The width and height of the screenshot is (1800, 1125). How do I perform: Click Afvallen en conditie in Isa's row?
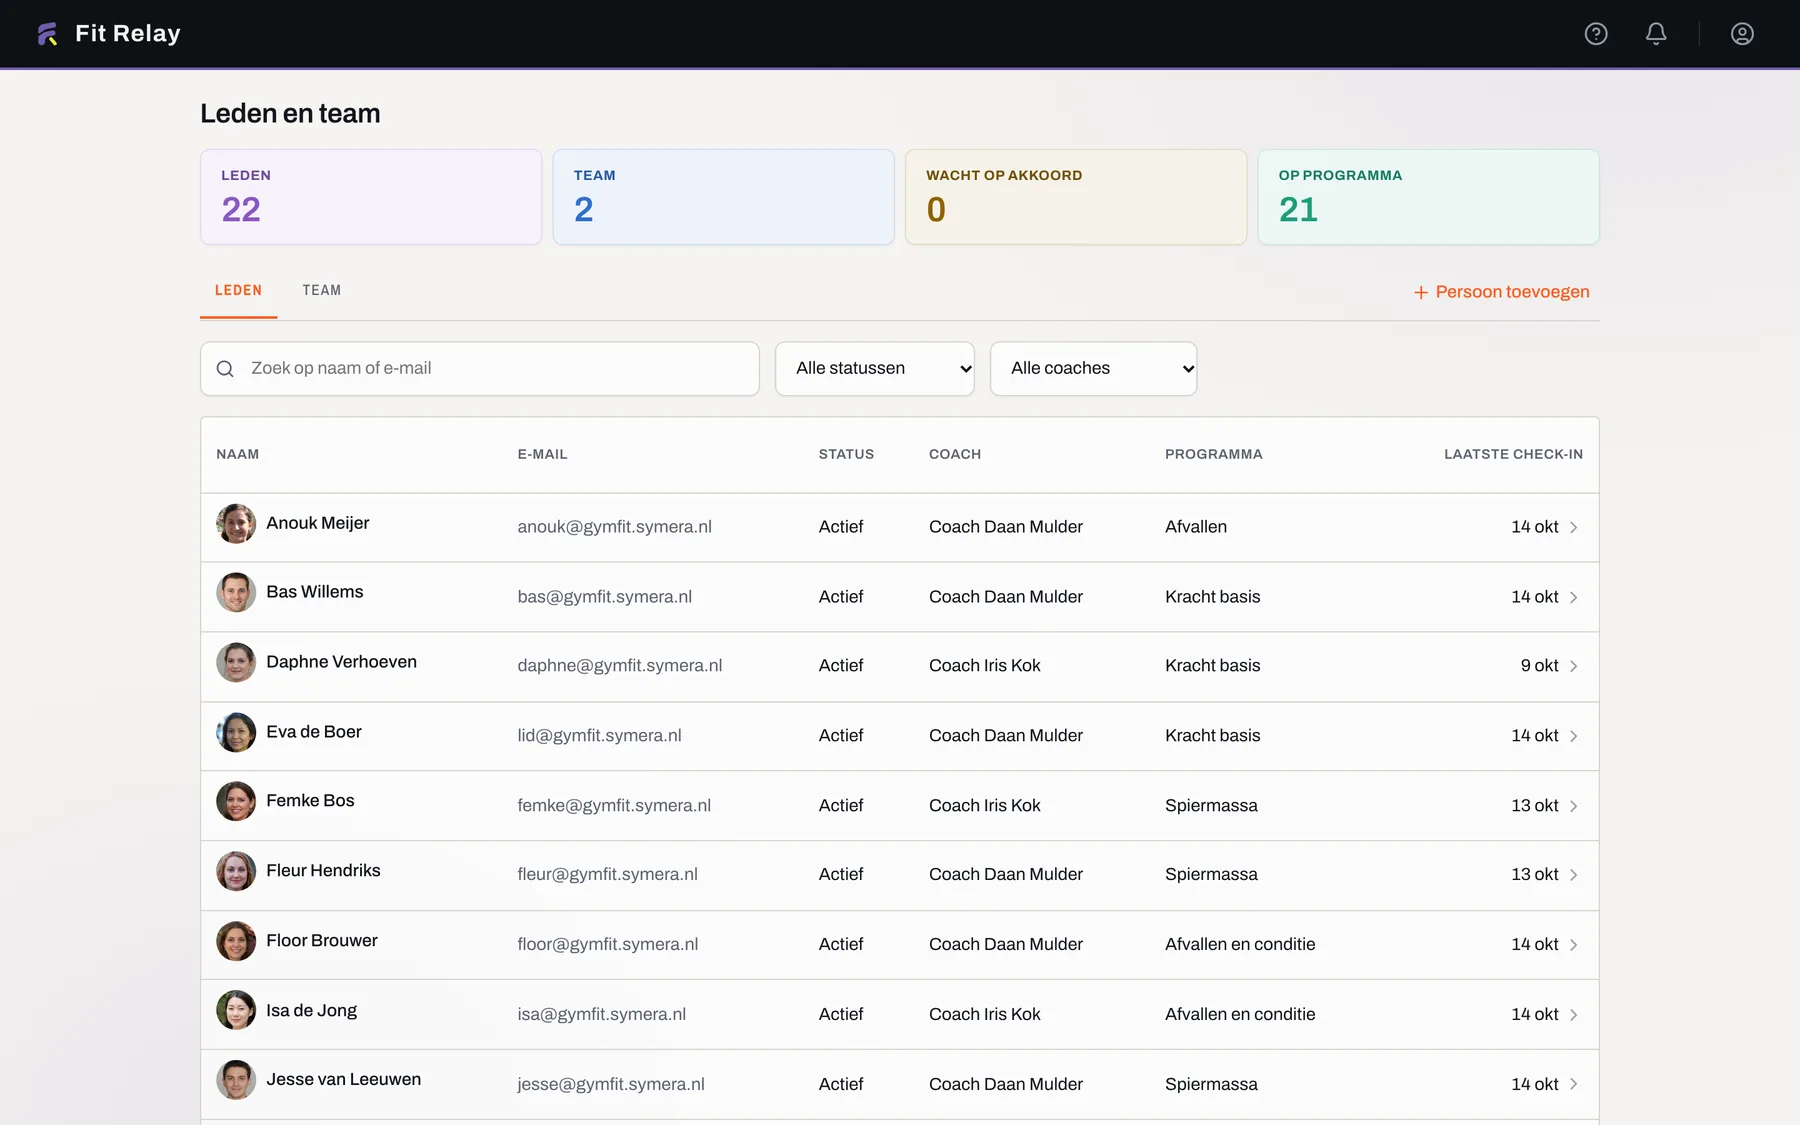point(1240,1015)
